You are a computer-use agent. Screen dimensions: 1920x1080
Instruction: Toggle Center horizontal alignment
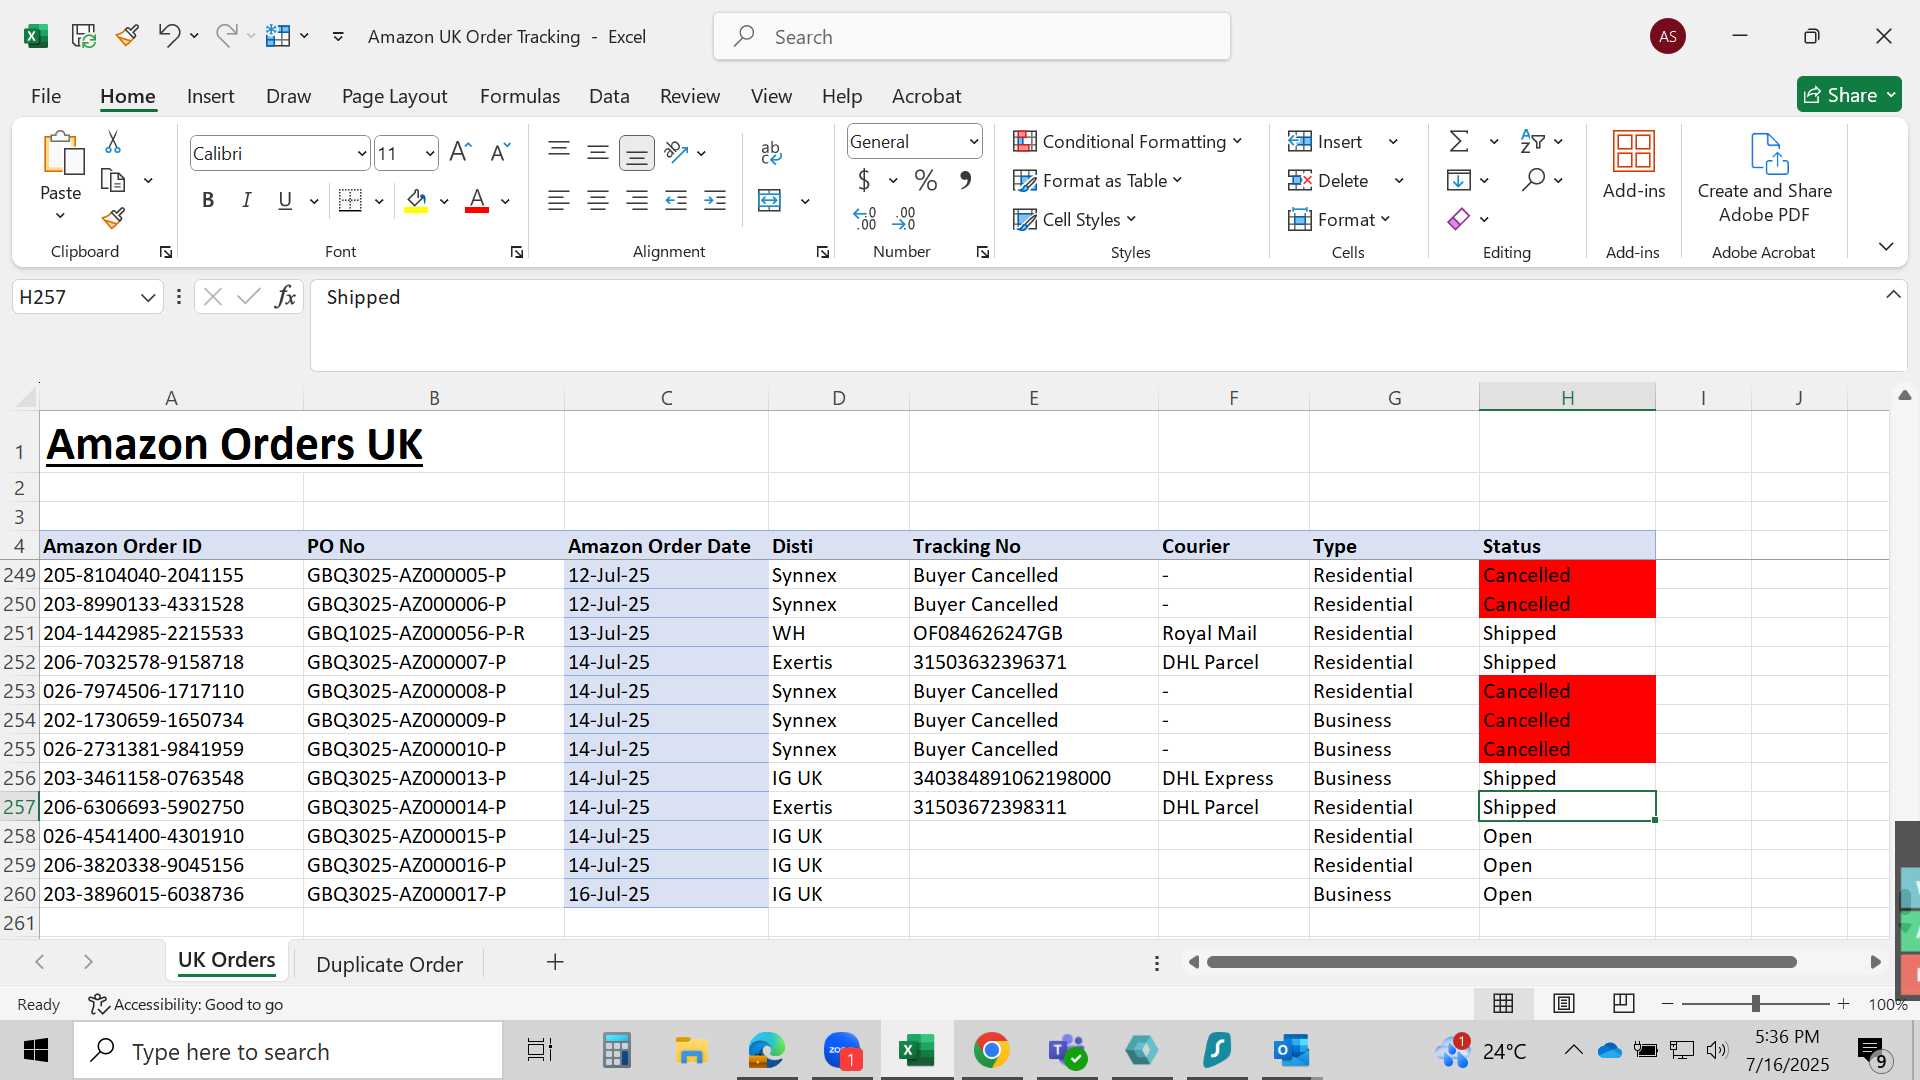[598, 201]
